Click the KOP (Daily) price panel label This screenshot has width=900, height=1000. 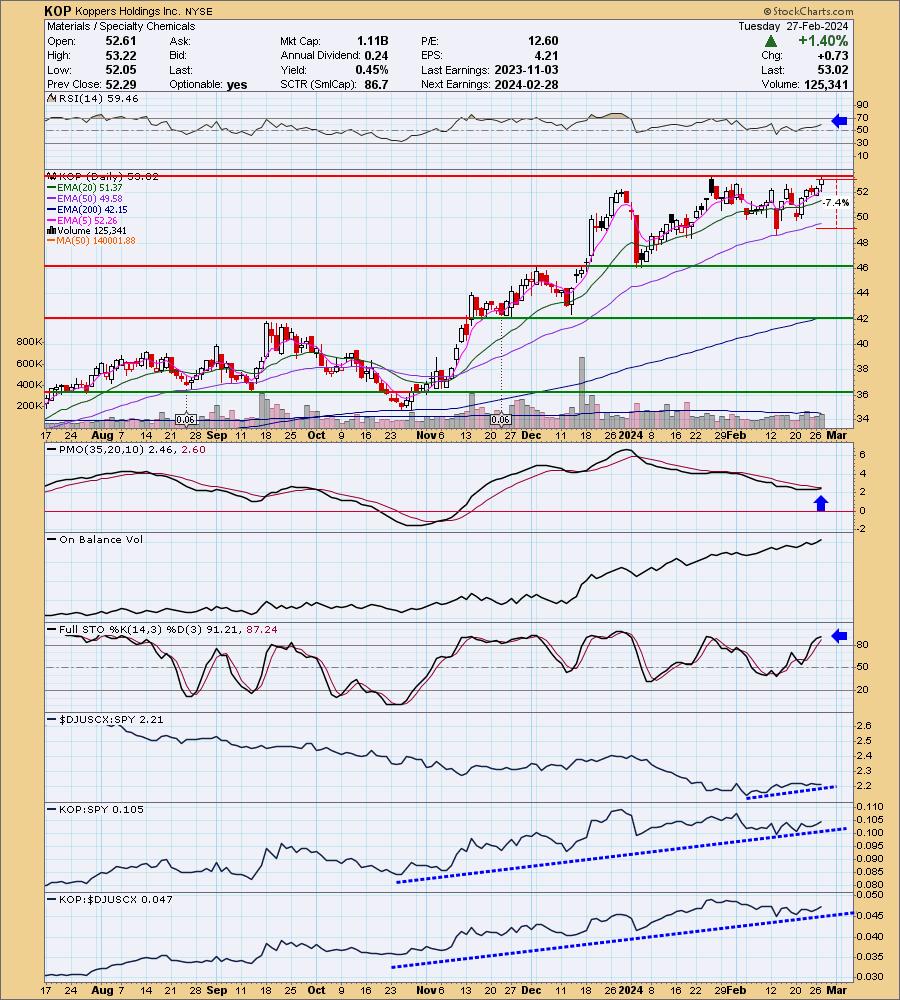(x=103, y=176)
